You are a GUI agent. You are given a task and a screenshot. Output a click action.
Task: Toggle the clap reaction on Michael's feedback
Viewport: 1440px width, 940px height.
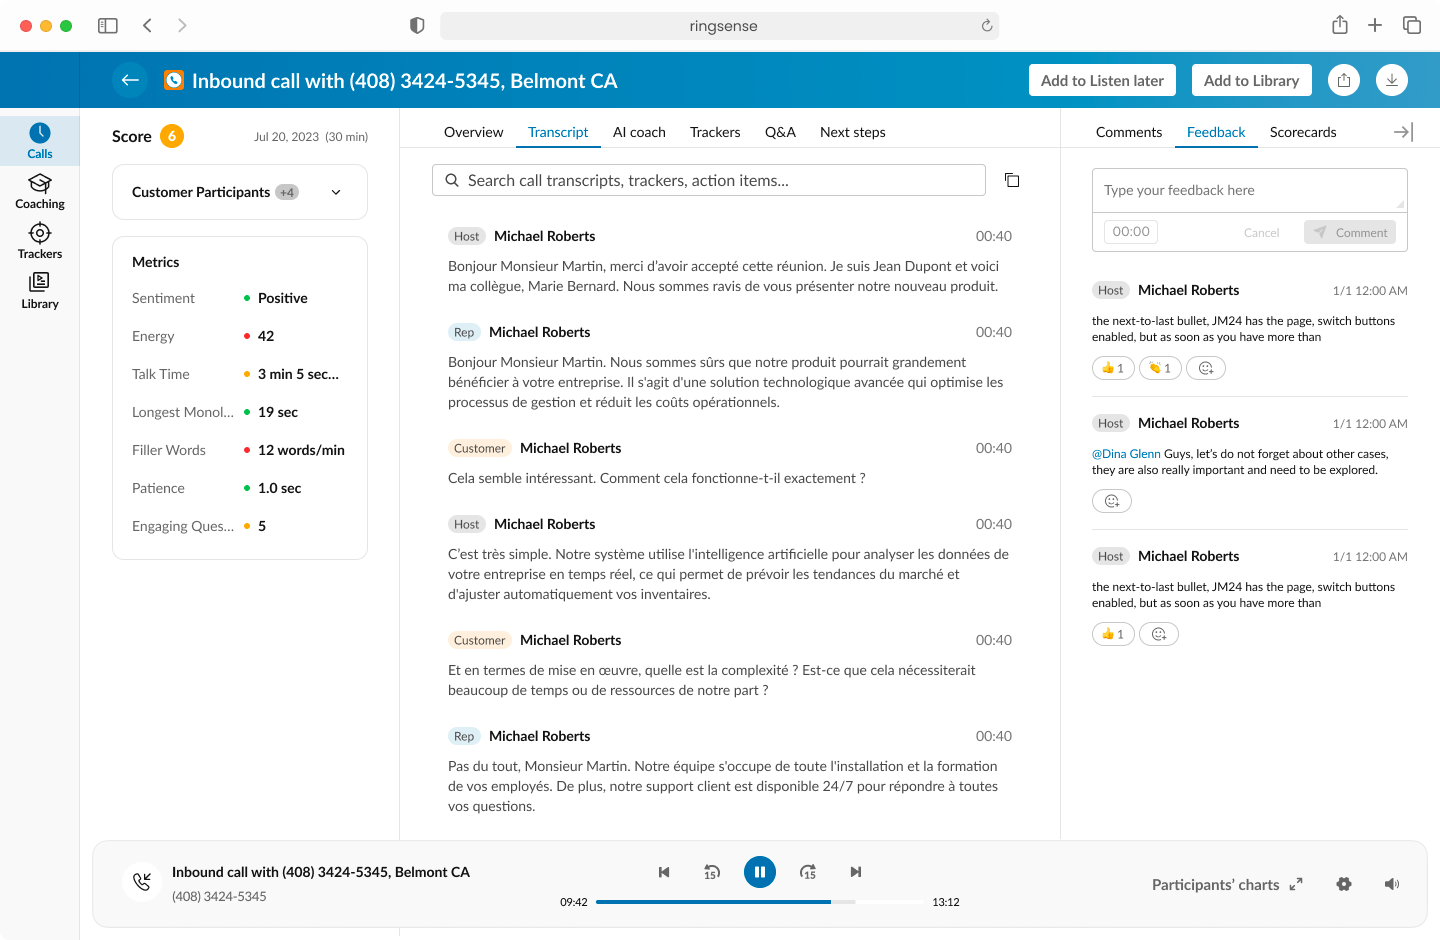(1159, 368)
